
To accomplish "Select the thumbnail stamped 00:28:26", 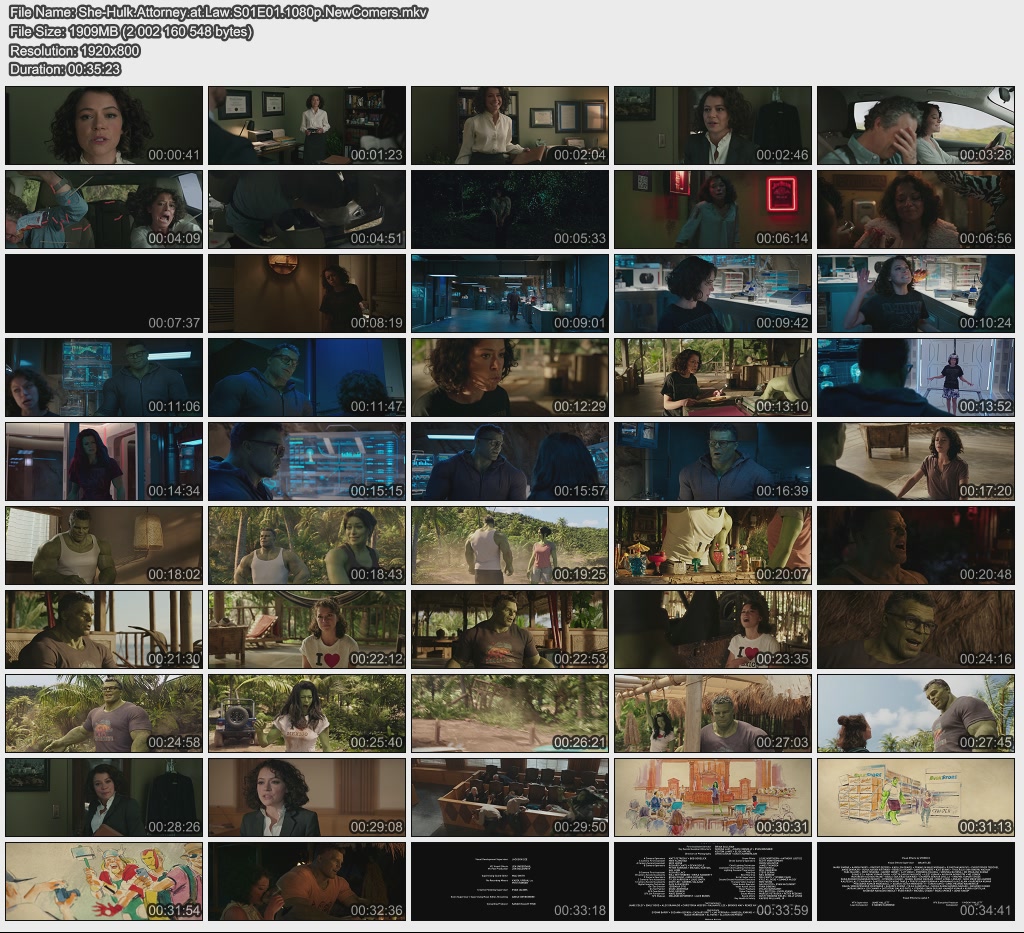I will click(x=104, y=798).
